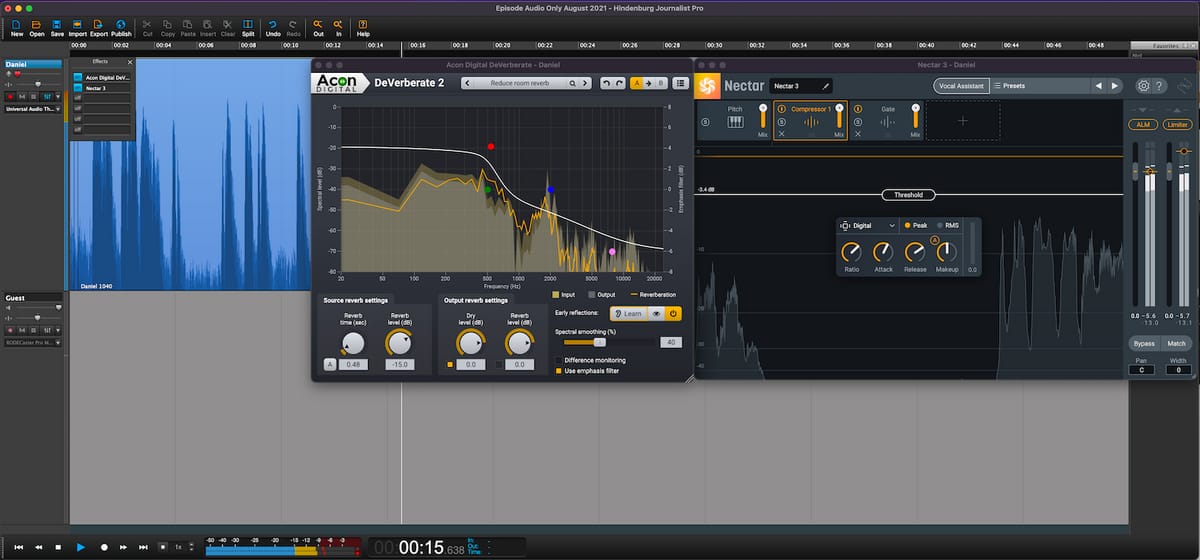
Task: Open the Universal Audio input device dropdown
Action: tap(31, 109)
